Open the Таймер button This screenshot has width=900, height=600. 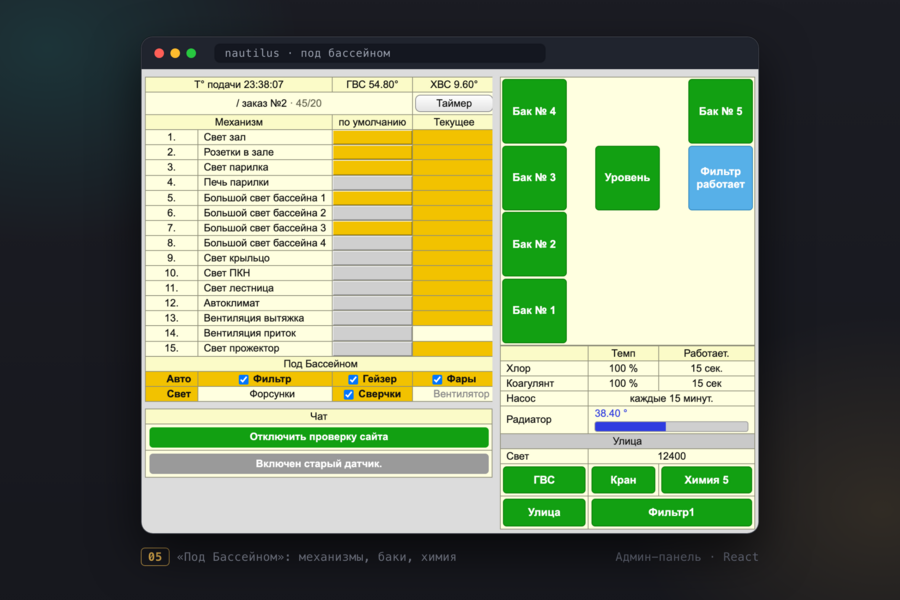[453, 103]
